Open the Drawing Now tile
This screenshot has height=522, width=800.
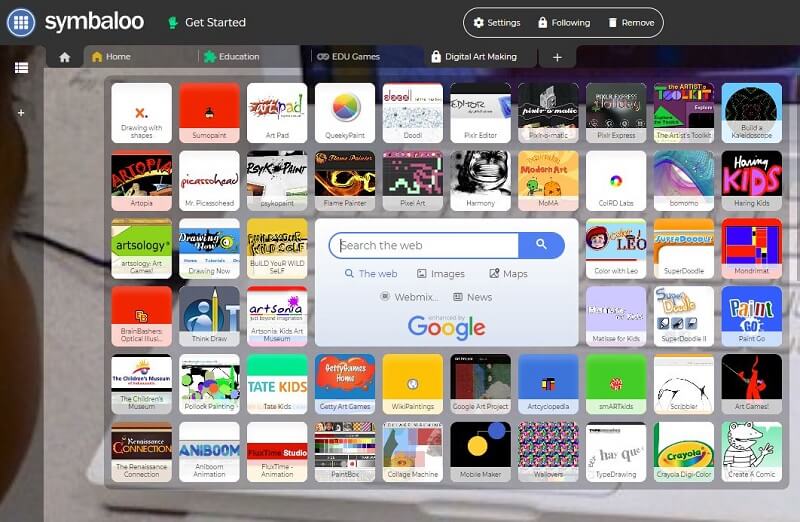[209, 248]
